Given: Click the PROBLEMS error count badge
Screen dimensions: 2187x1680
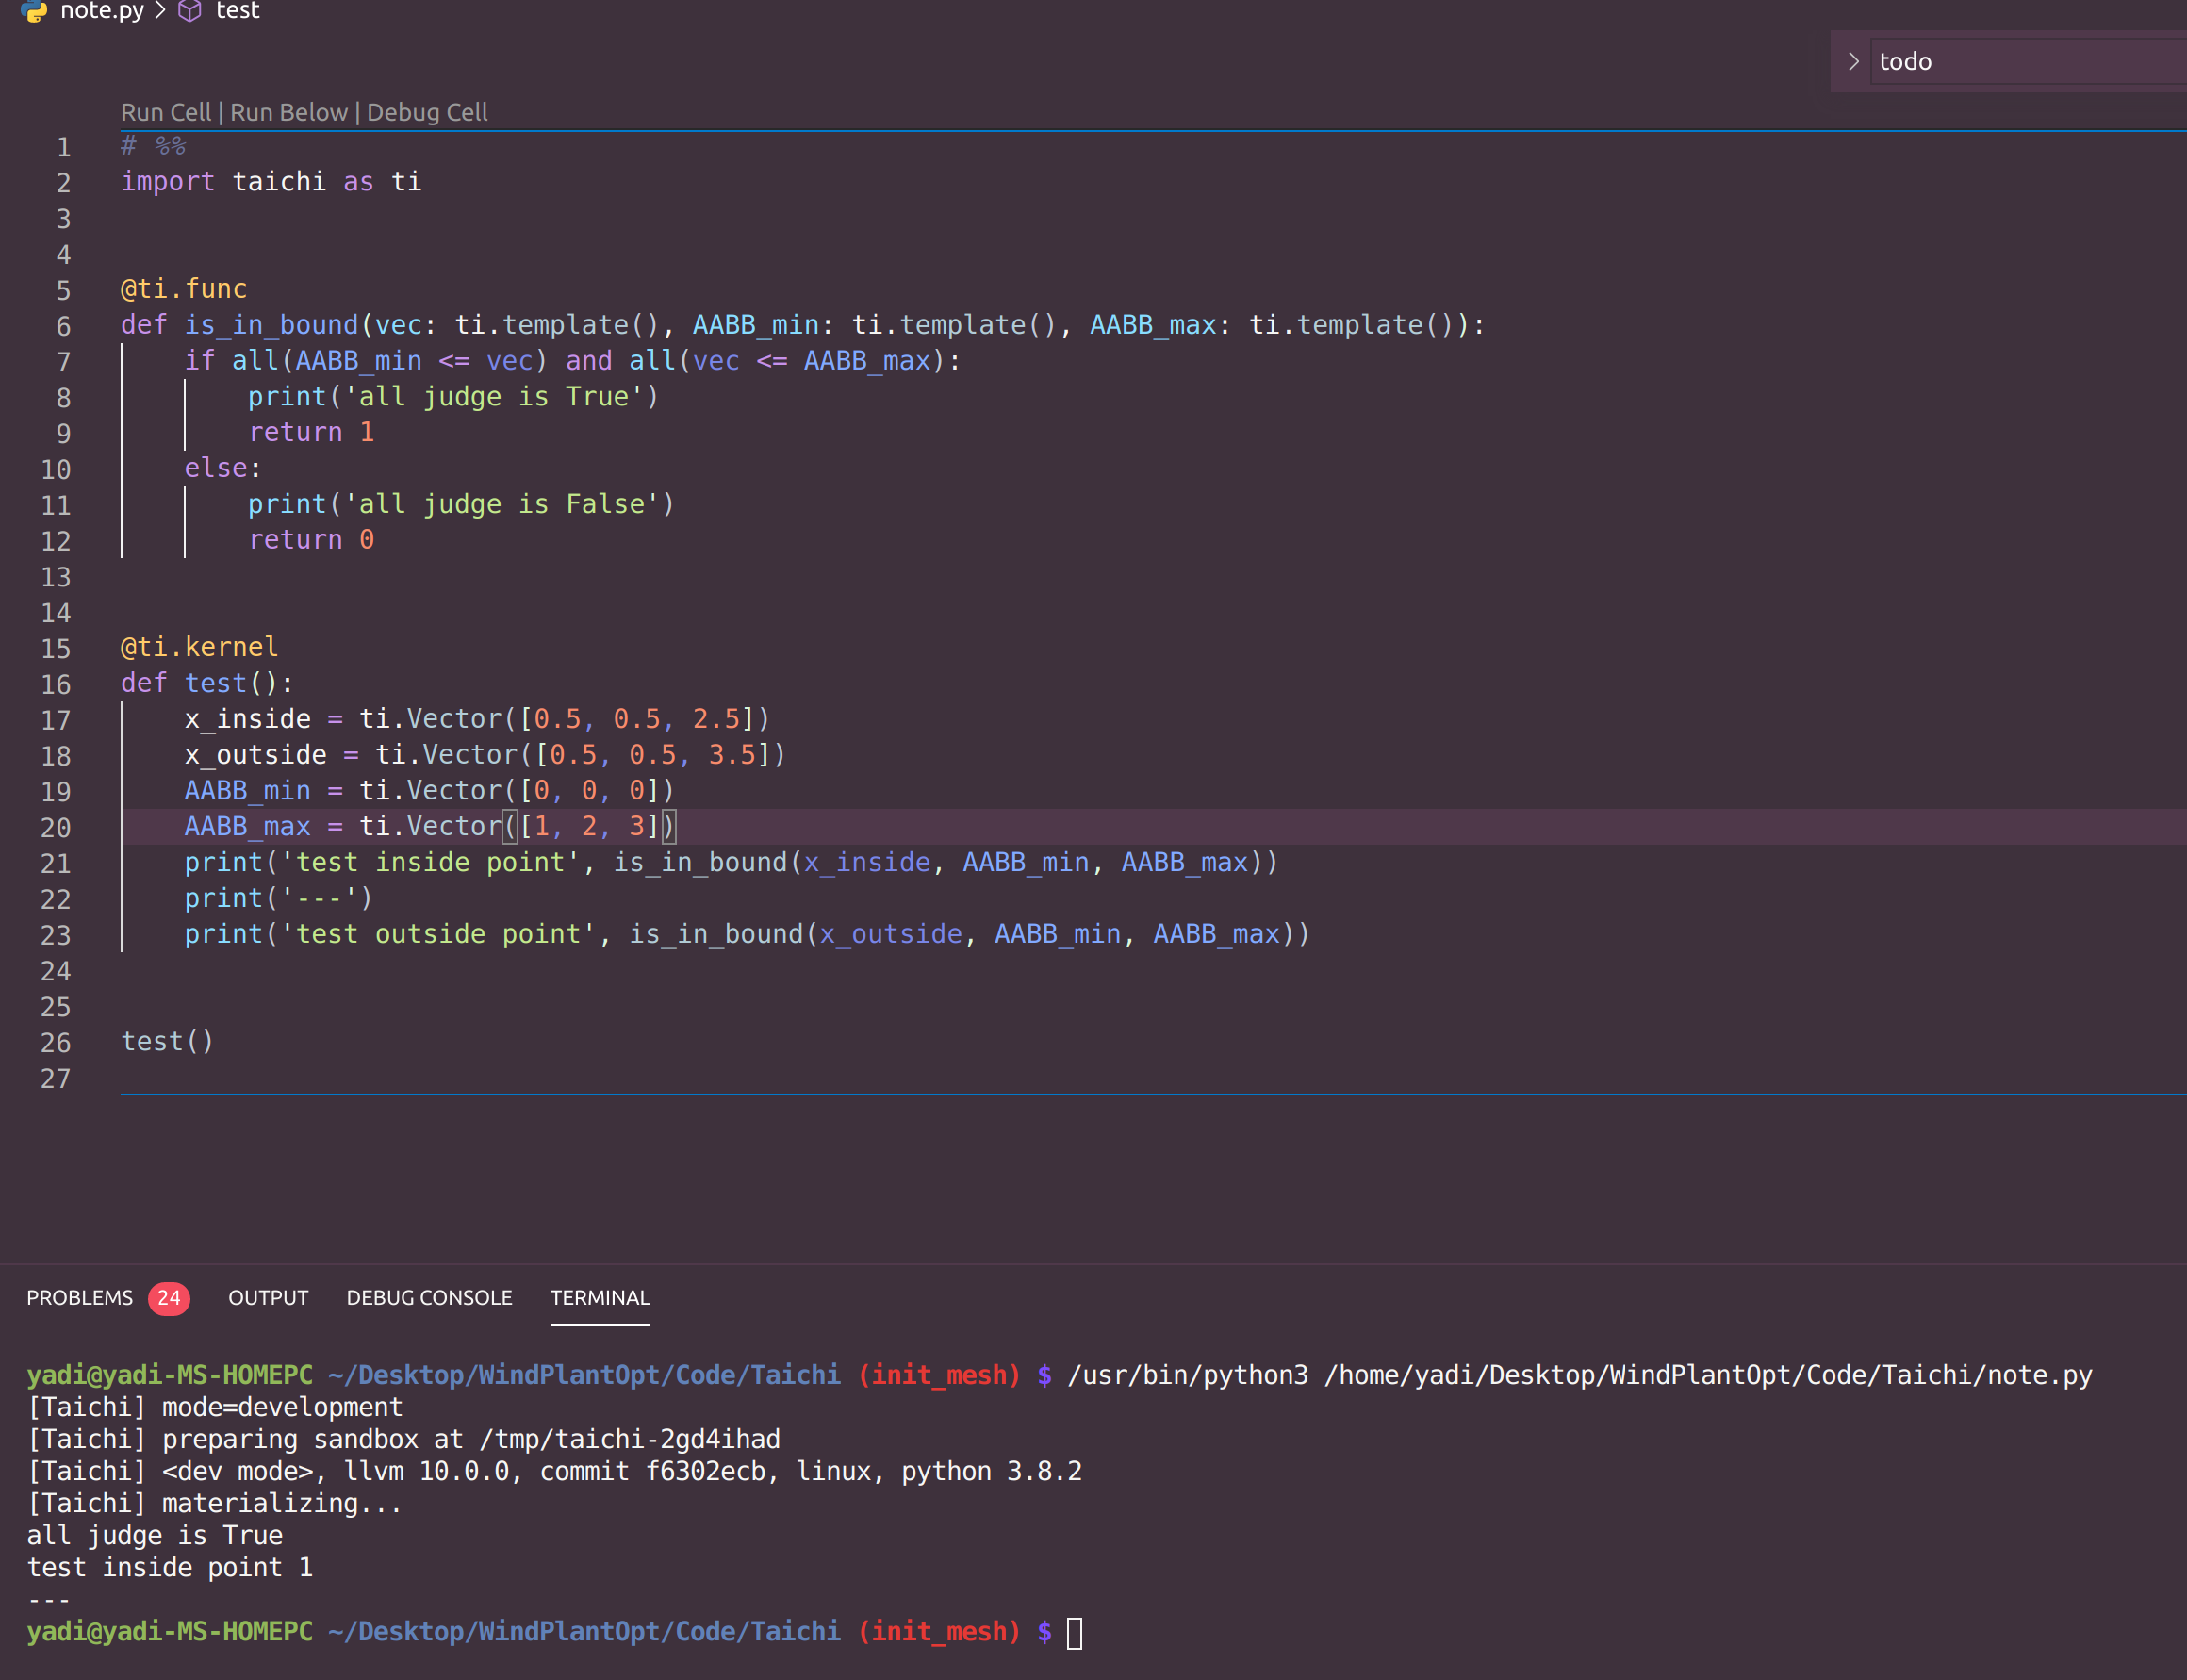Looking at the screenshot, I should click(x=169, y=1298).
